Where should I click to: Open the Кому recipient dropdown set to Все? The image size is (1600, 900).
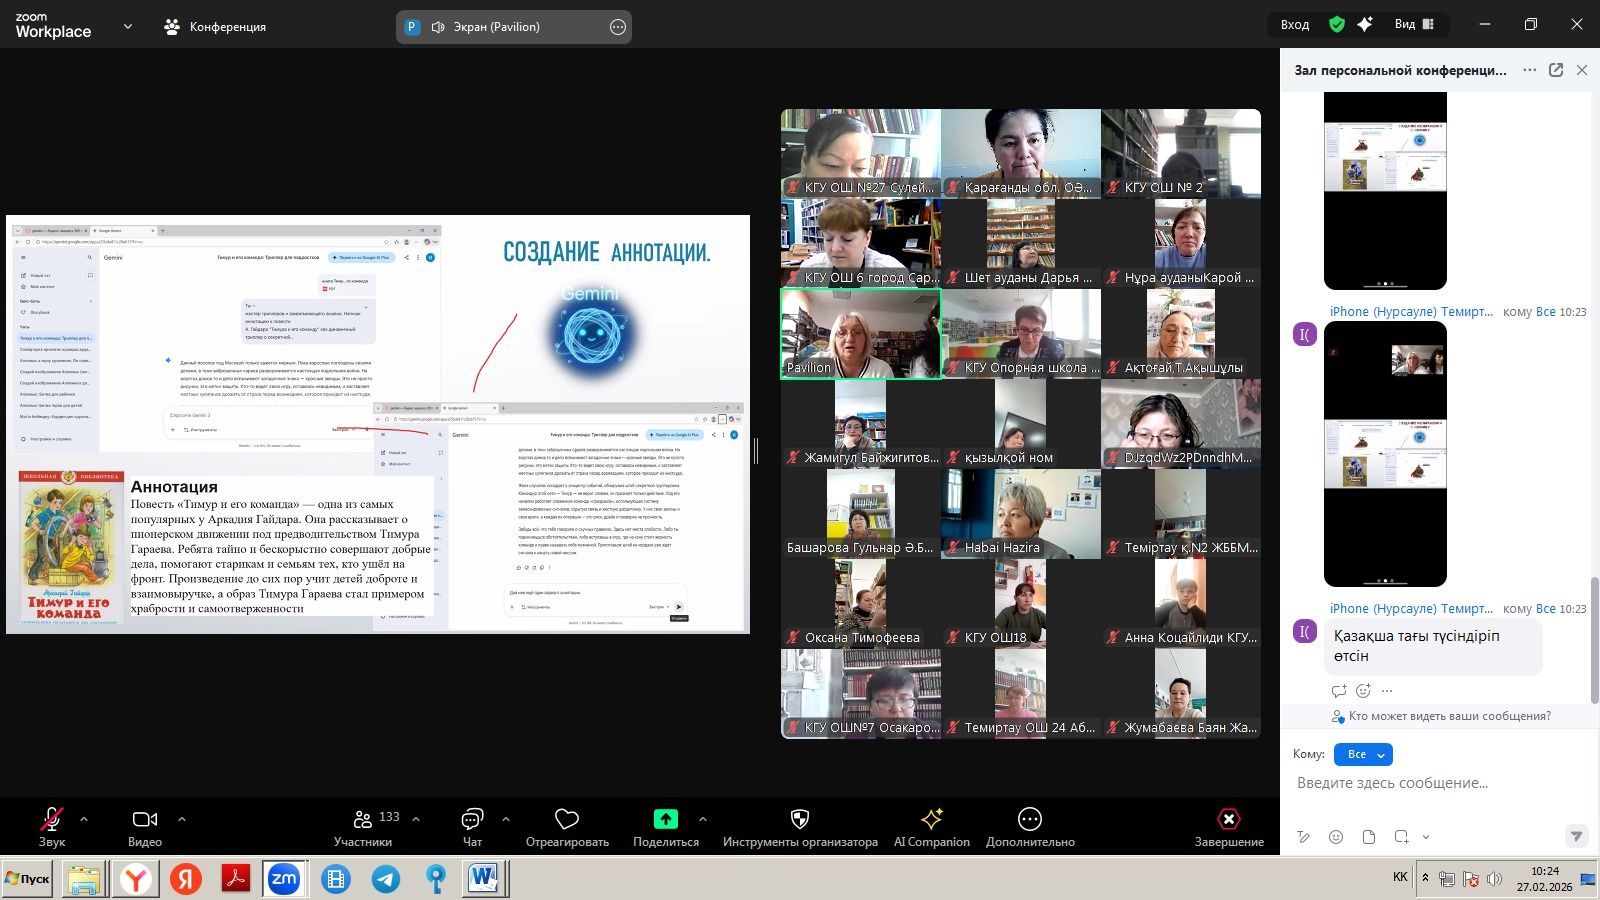1363,754
